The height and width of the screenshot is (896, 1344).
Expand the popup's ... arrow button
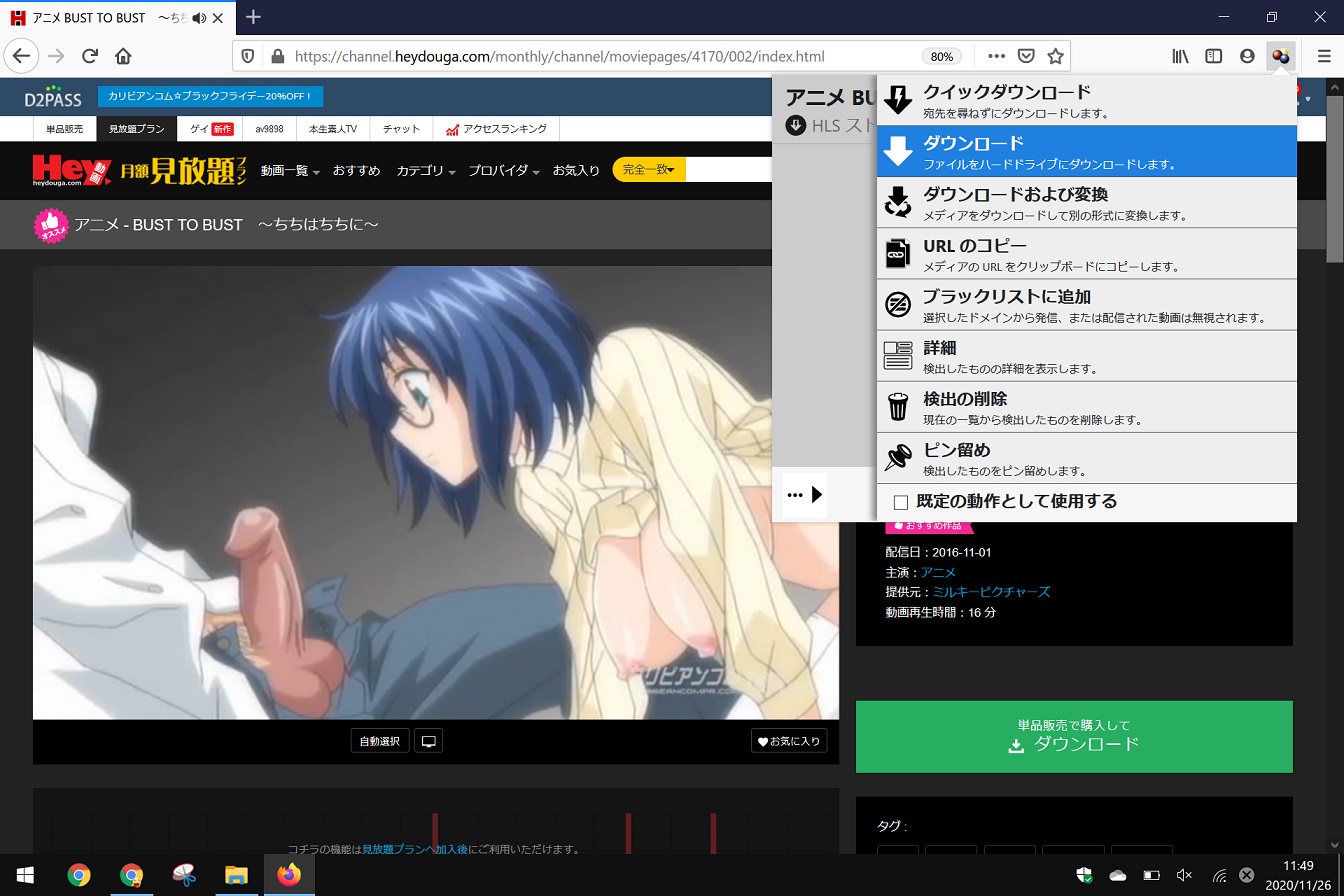[x=804, y=495]
